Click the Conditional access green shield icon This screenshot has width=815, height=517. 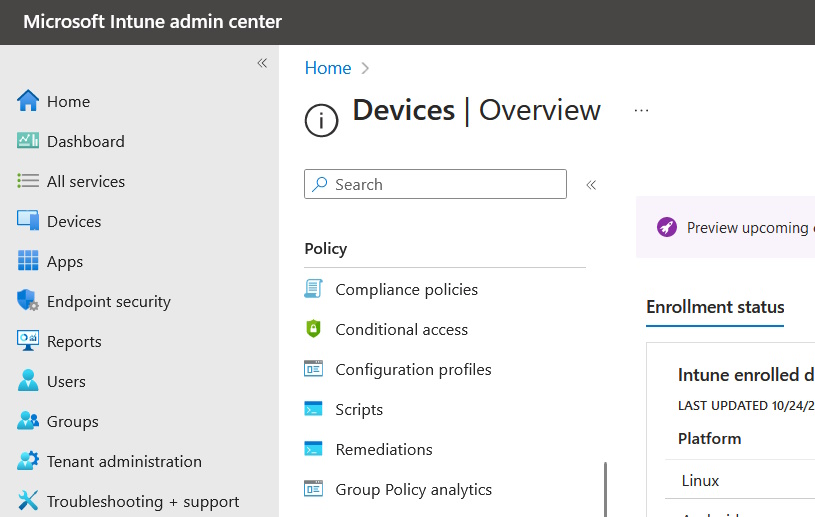pos(313,329)
